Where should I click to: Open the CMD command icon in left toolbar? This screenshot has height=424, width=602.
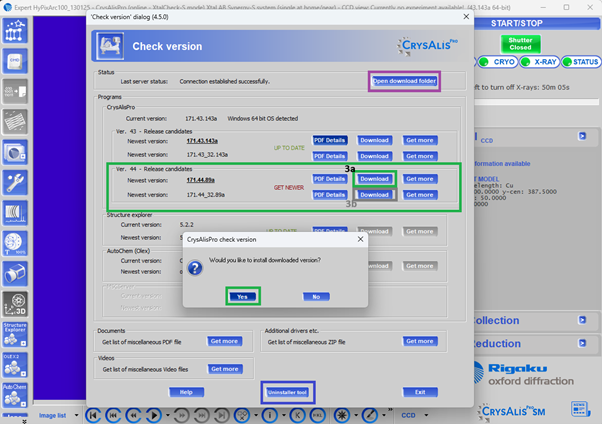15,61
